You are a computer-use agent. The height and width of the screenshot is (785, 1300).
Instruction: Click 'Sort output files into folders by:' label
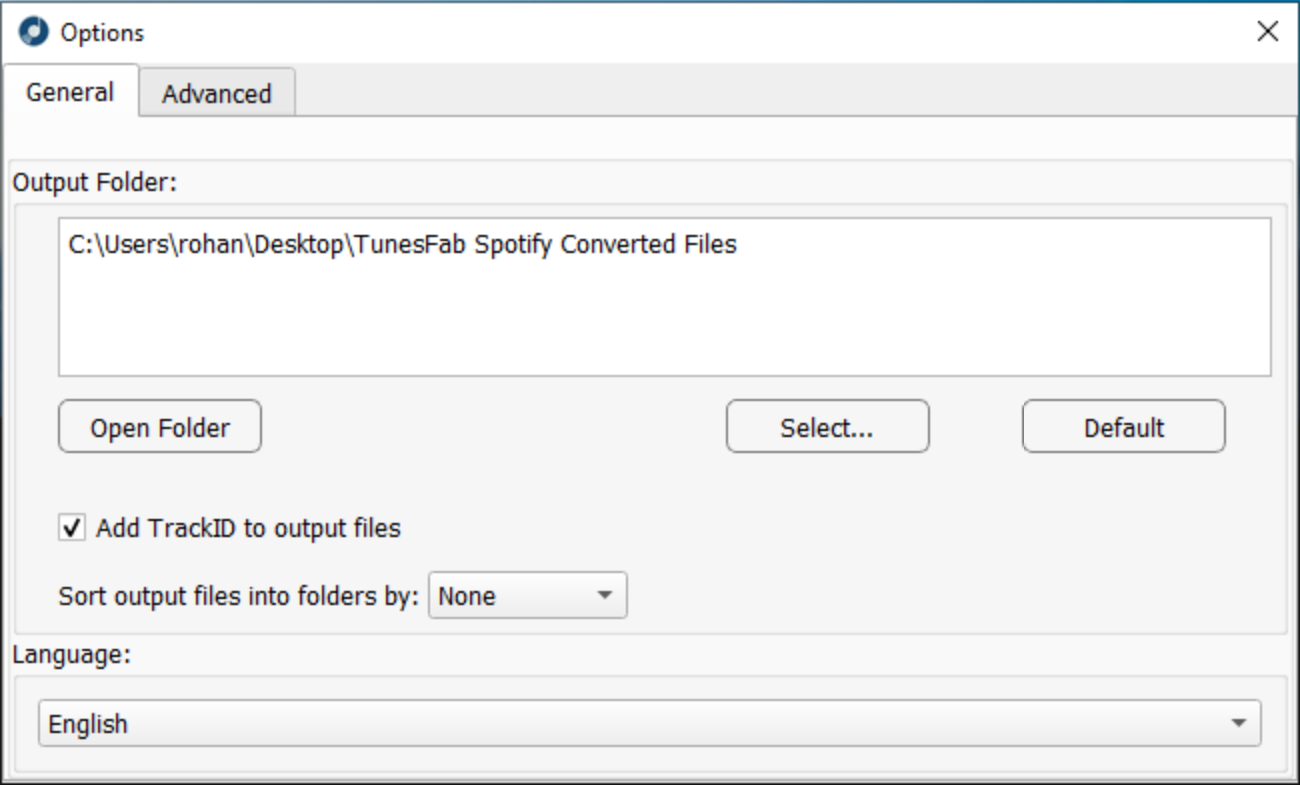click(x=238, y=596)
